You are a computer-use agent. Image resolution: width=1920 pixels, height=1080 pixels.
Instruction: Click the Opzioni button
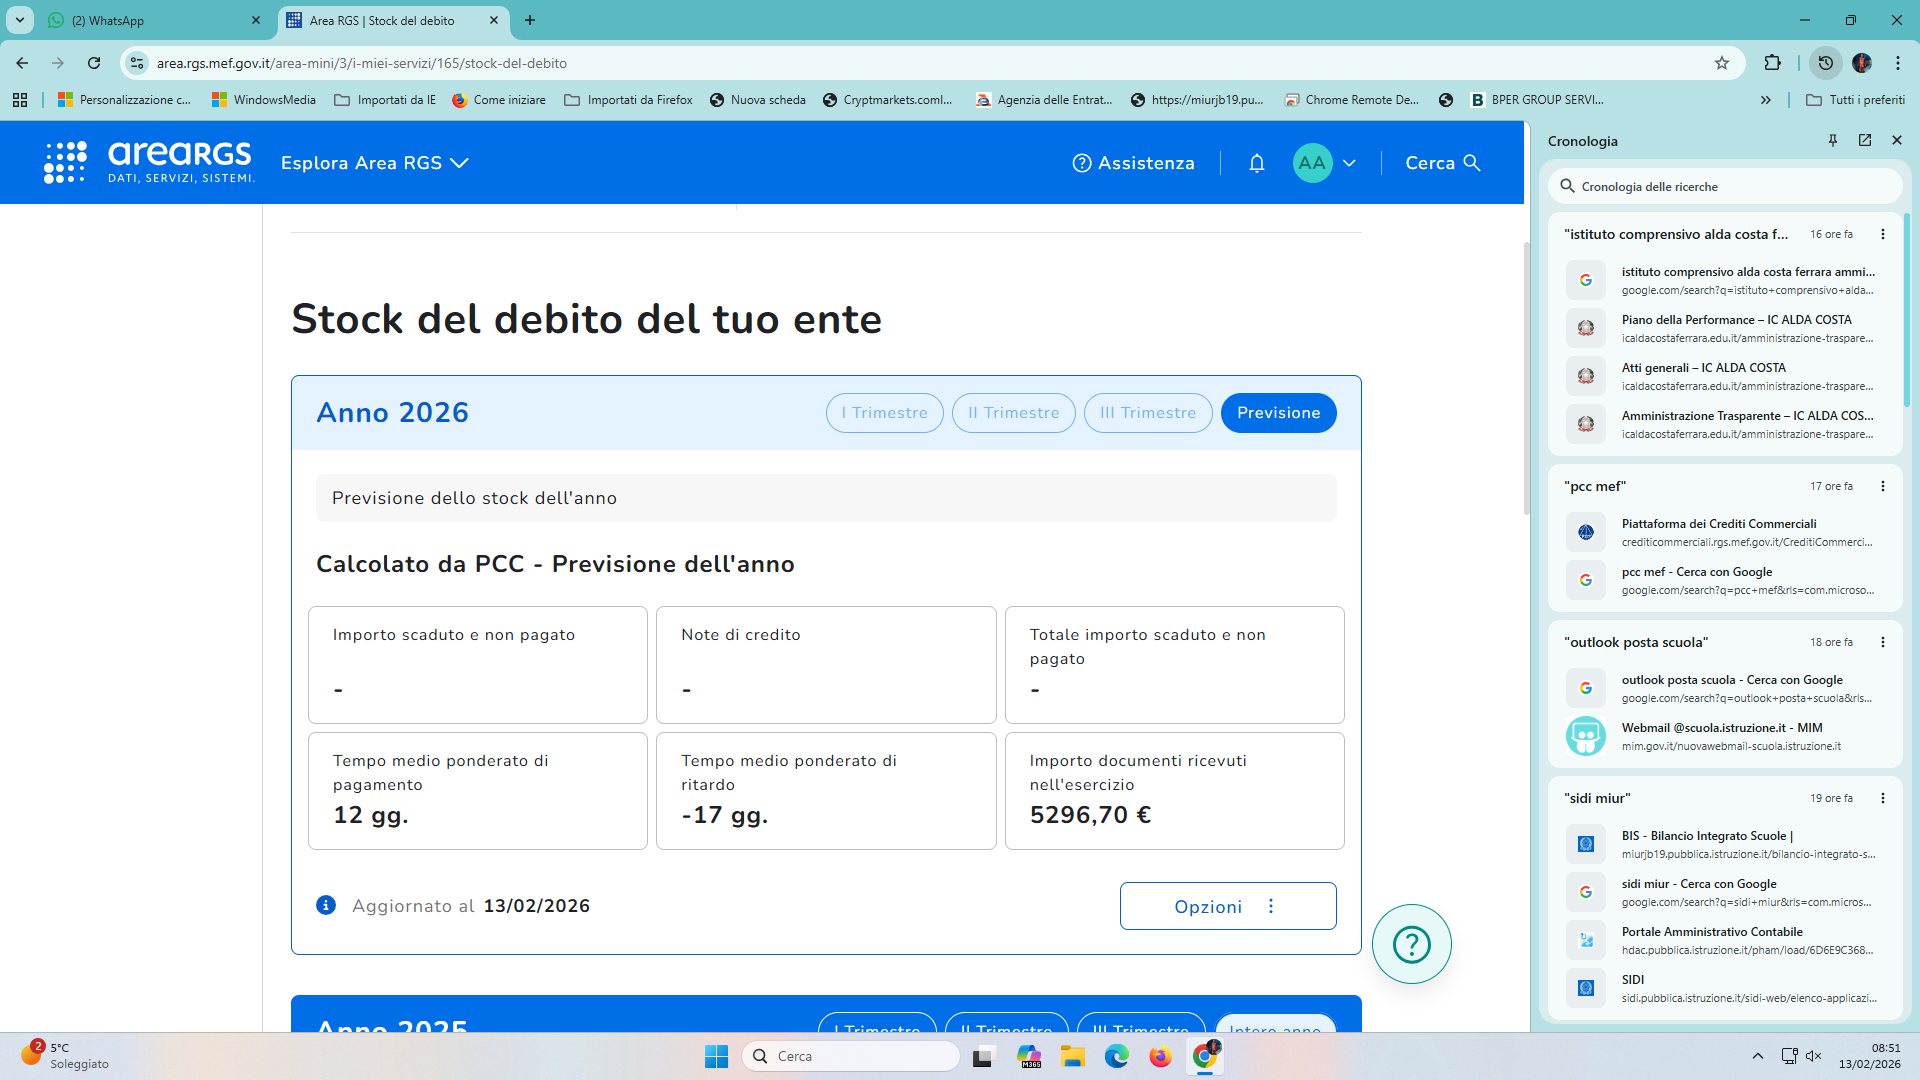(1227, 906)
